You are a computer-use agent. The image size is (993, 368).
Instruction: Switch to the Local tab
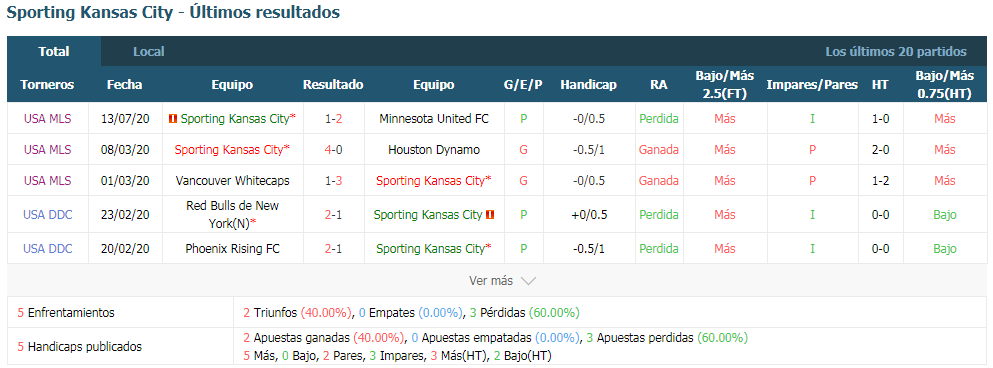click(149, 52)
